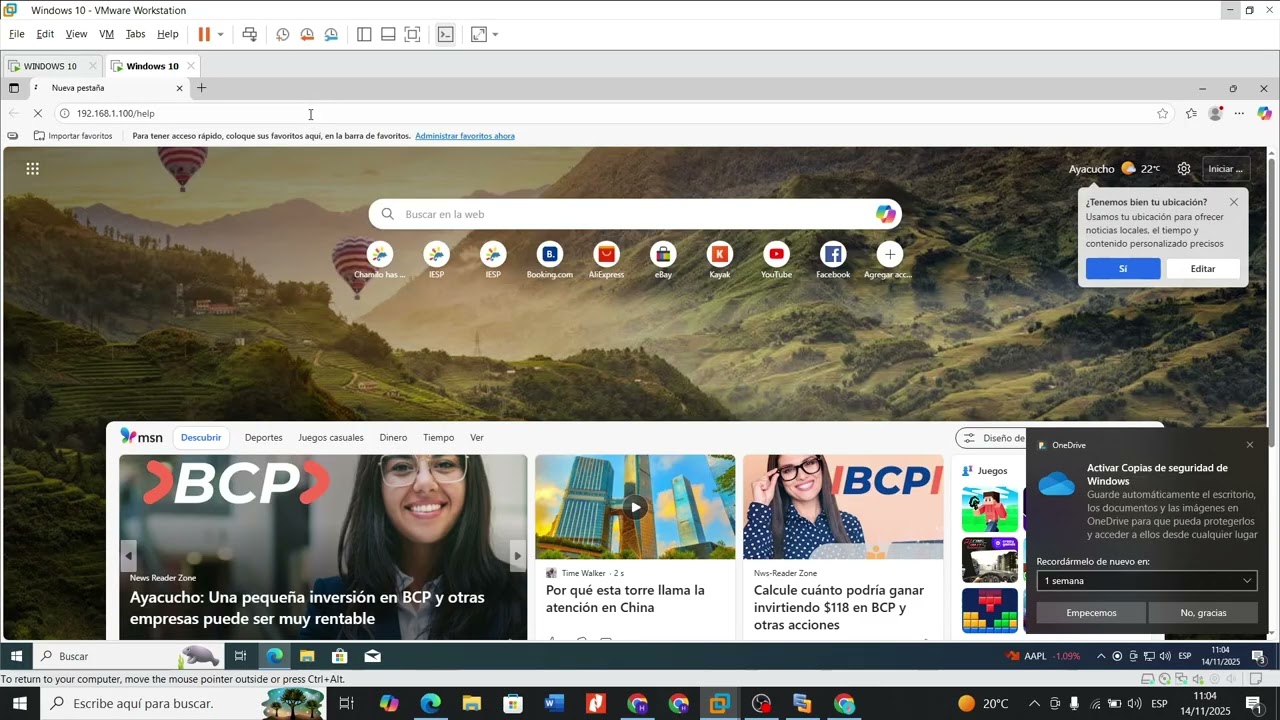Open the Ayacucho weather widget

tap(1114, 169)
